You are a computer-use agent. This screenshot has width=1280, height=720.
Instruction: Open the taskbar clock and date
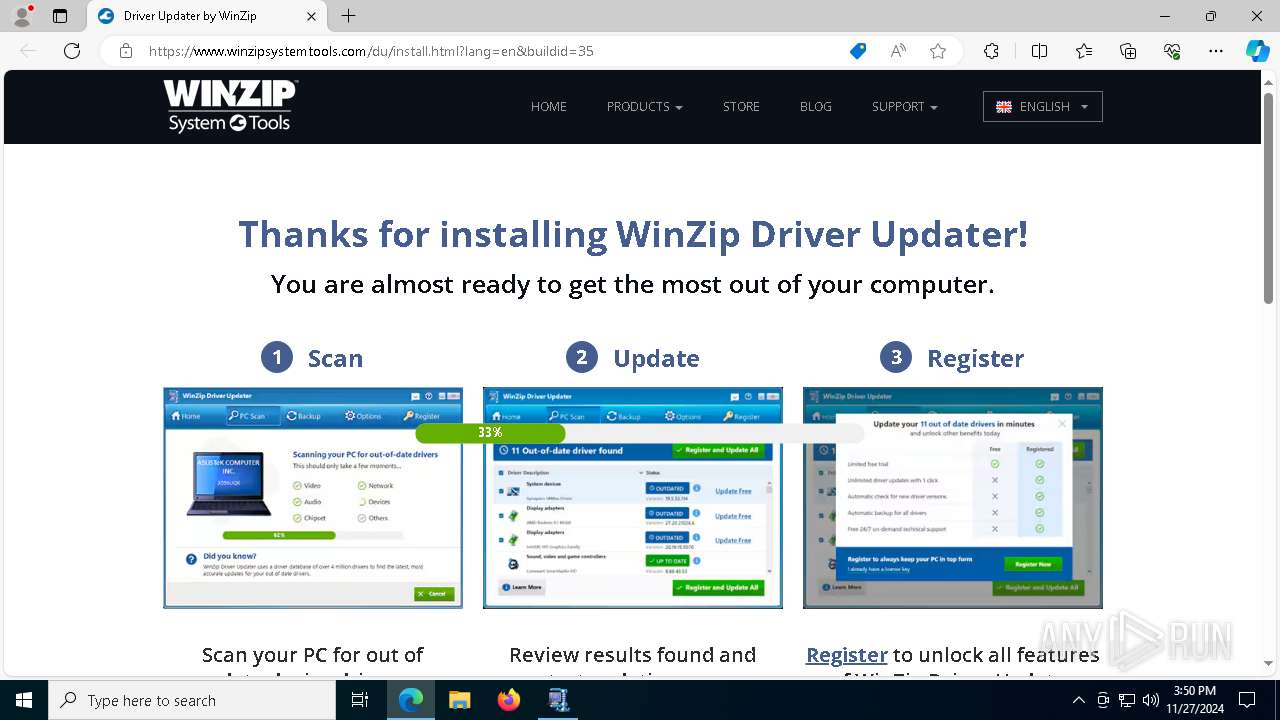coord(1195,700)
